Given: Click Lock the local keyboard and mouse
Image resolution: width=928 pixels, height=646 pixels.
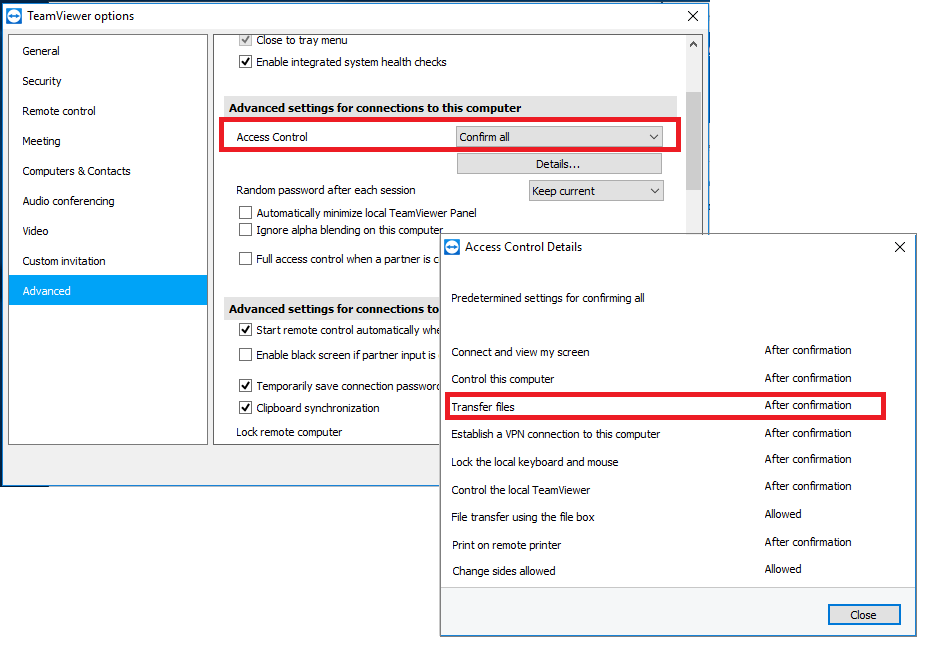Looking at the screenshot, I should tap(651, 461).
